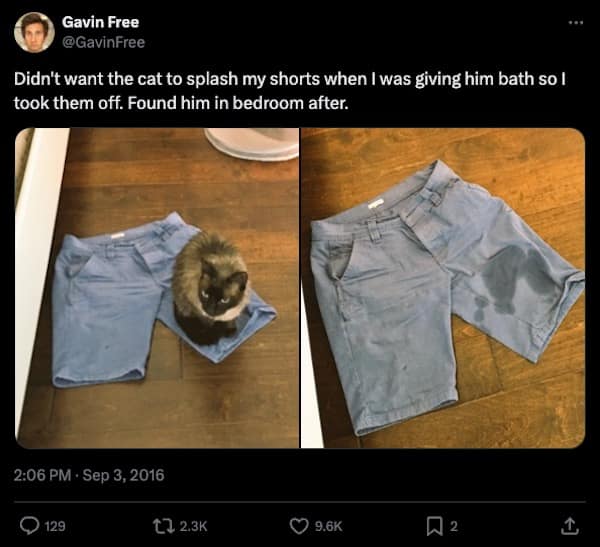Bookmark this tweet using the bookmark icon
The height and width of the screenshot is (547, 600).
pyautogui.click(x=435, y=524)
